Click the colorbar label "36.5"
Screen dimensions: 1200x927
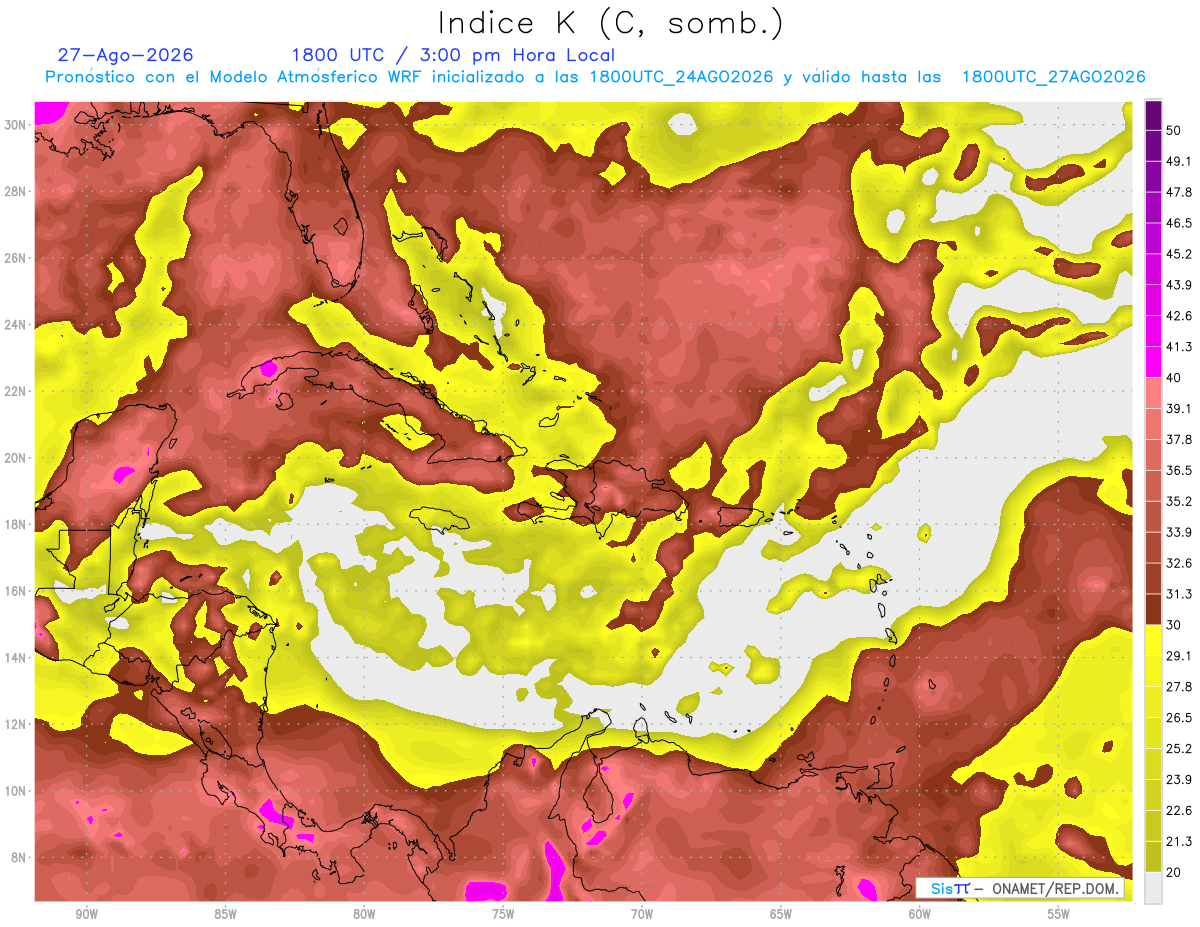[1180, 470]
